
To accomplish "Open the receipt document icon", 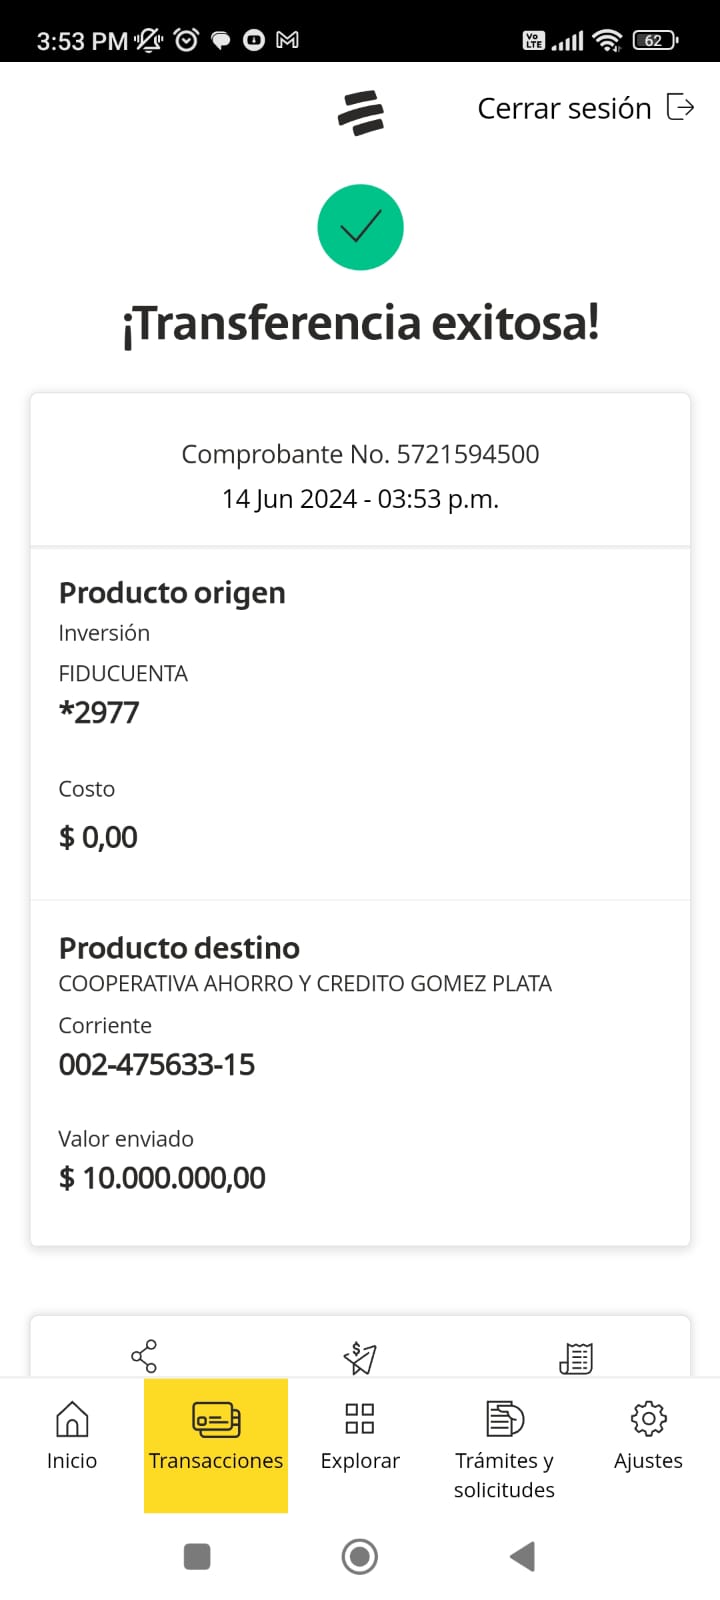I will [x=576, y=1357].
